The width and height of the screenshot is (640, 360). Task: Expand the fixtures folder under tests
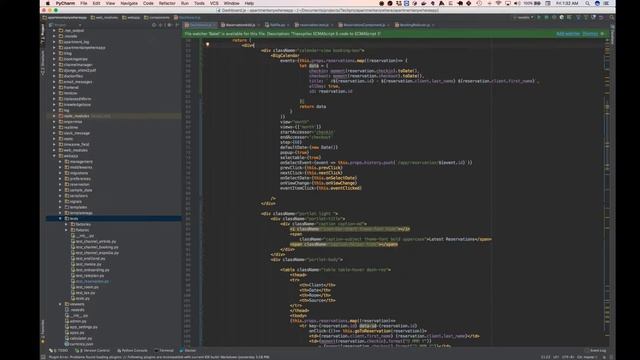(66, 230)
